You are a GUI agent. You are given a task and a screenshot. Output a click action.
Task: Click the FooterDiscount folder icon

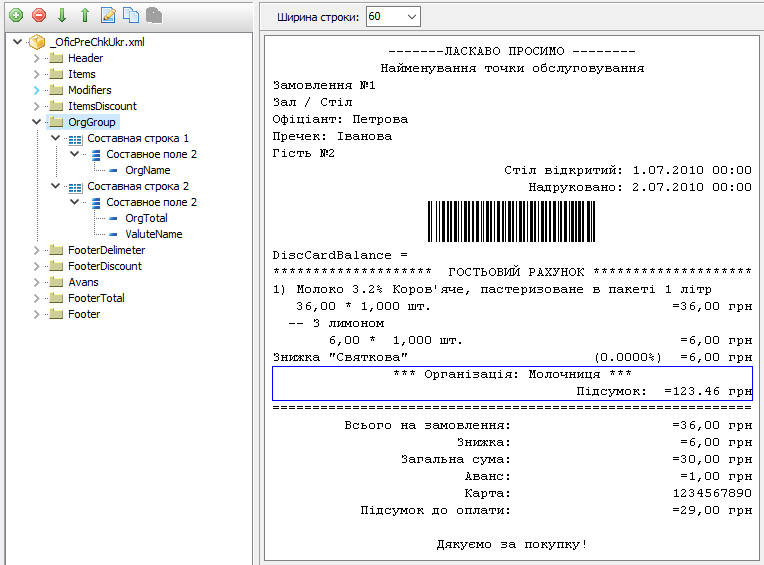click(x=57, y=266)
